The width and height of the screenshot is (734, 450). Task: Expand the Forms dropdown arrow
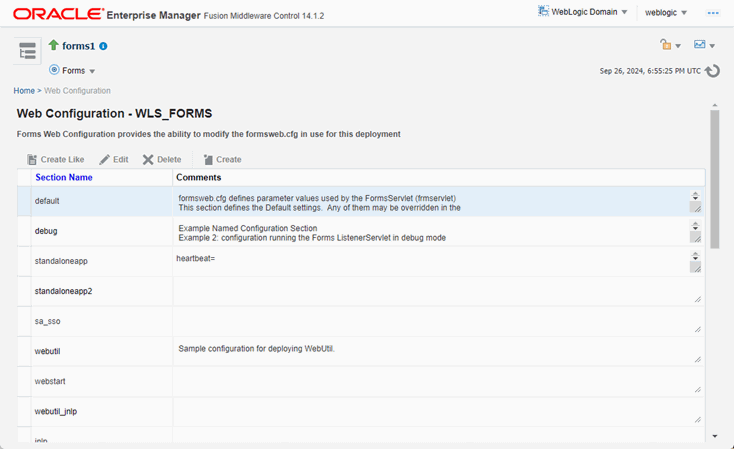[x=92, y=71]
